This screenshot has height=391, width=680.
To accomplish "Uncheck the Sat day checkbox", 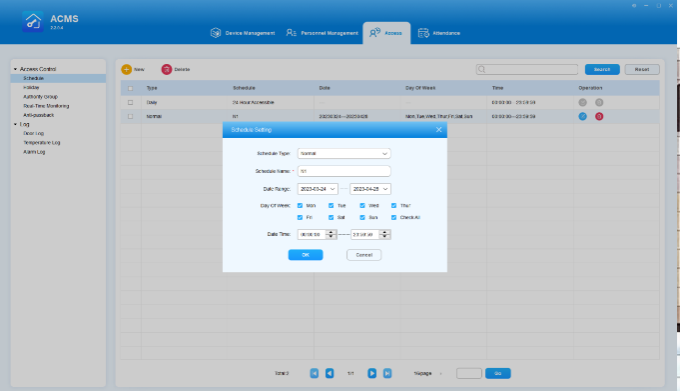I will (331, 217).
